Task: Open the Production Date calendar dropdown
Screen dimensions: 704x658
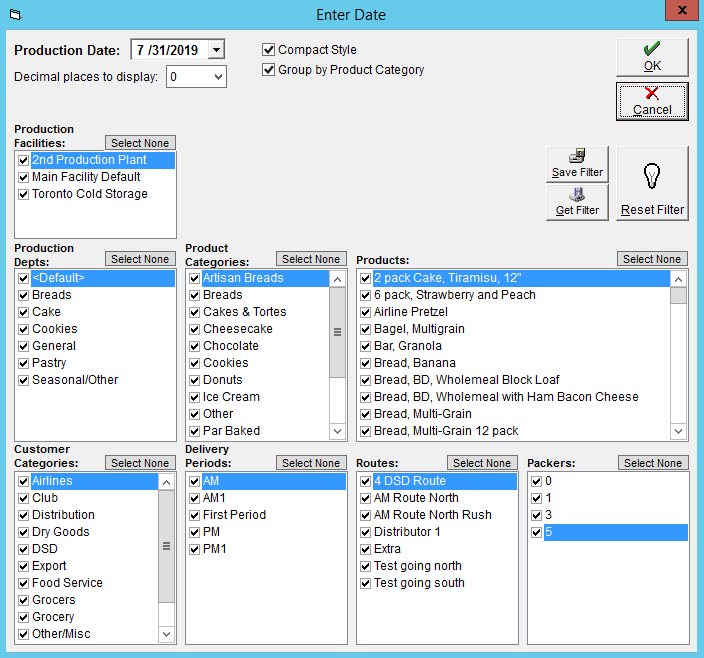Action: (x=216, y=49)
